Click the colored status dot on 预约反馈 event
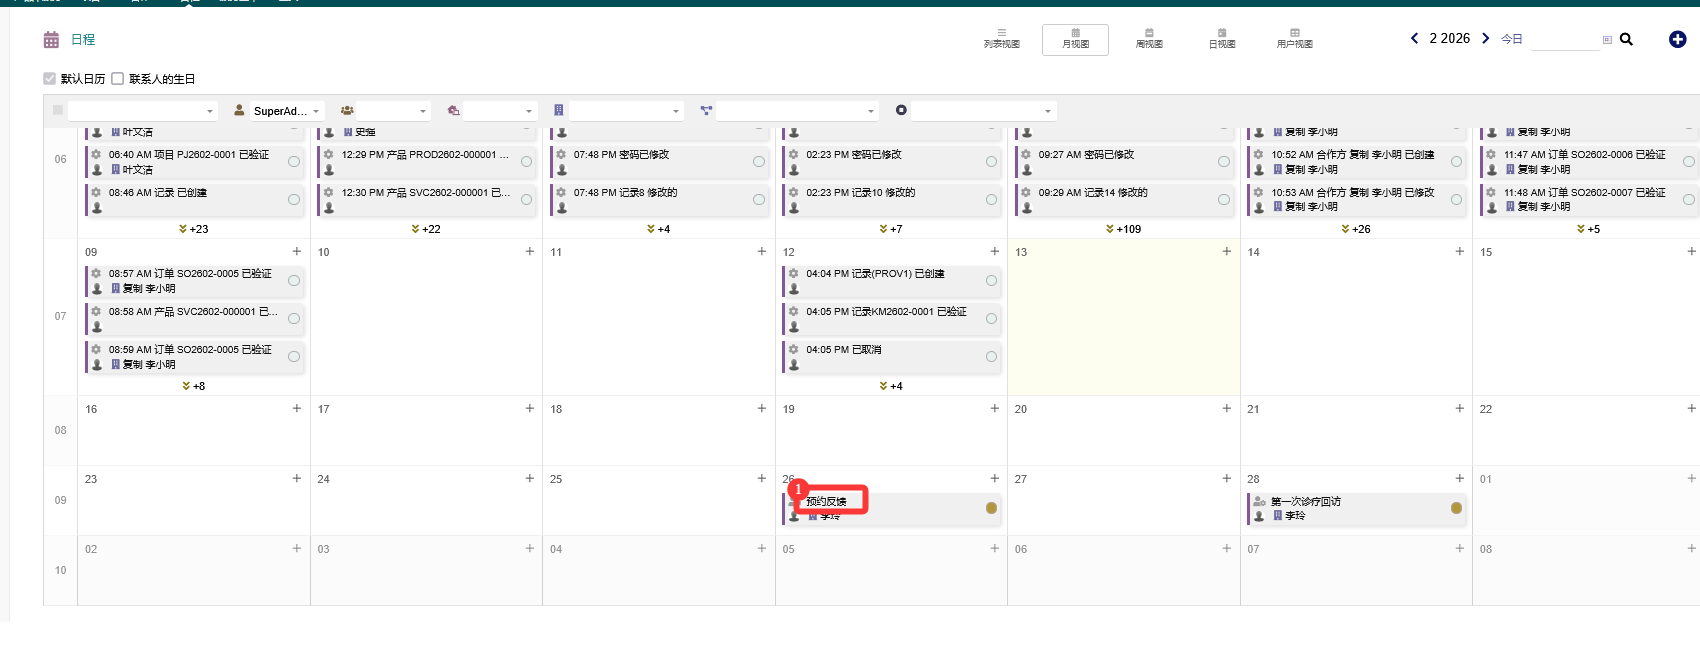Viewport: 1700px width, 653px height. (991, 508)
